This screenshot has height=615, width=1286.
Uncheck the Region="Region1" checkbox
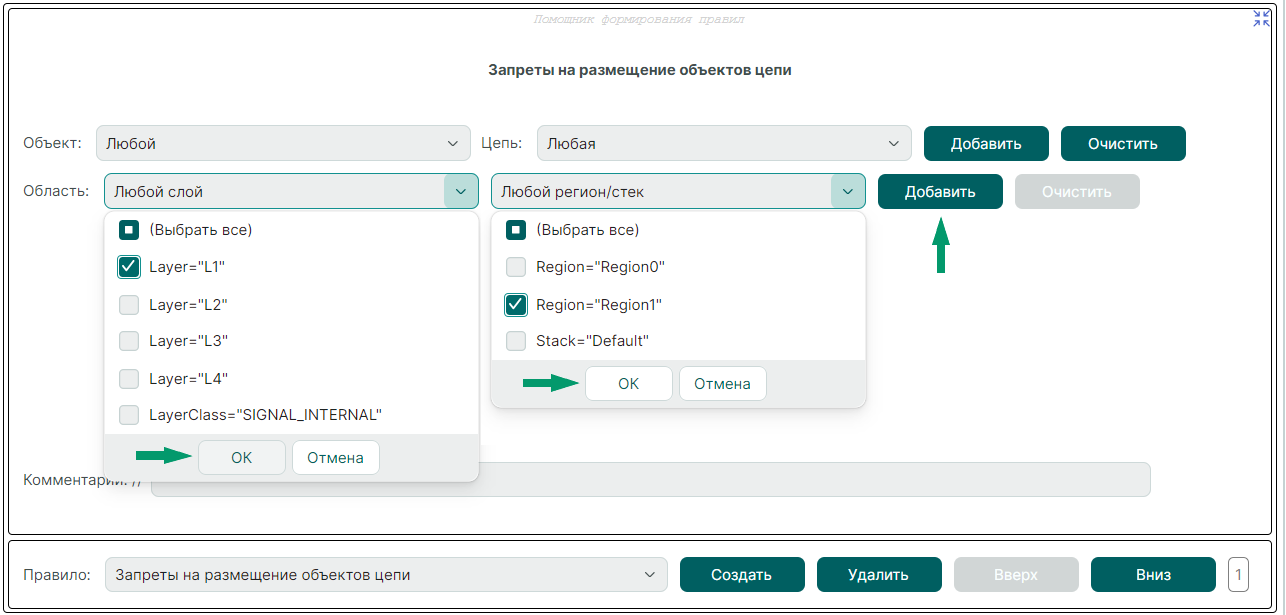click(x=516, y=304)
